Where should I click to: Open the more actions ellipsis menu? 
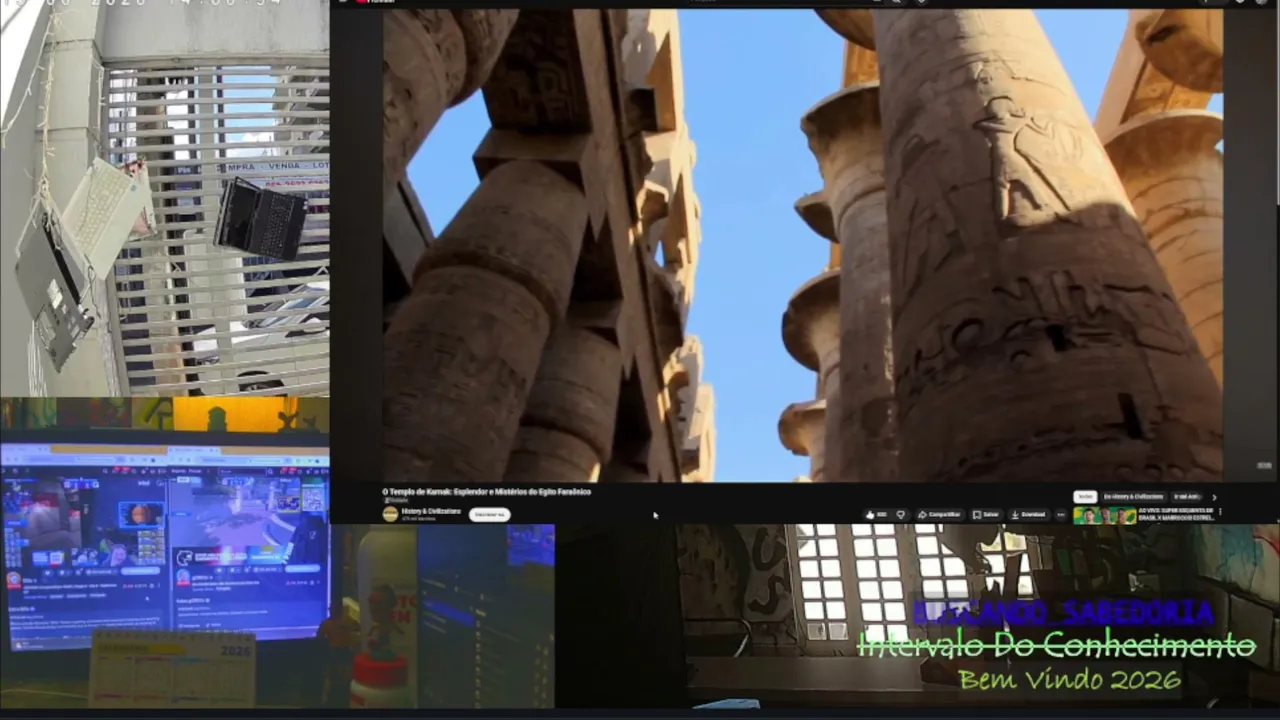click(1061, 515)
